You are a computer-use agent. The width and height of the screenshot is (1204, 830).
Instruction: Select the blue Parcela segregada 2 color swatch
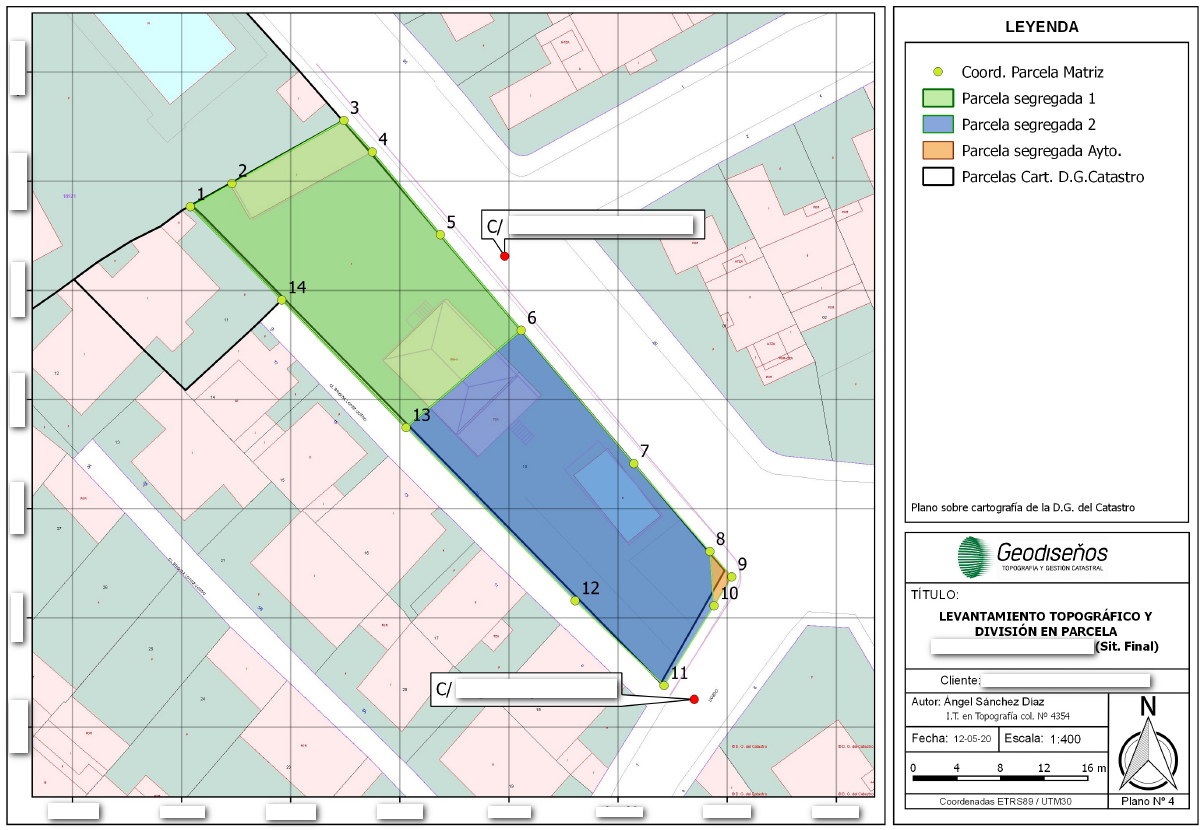coord(936,125)
